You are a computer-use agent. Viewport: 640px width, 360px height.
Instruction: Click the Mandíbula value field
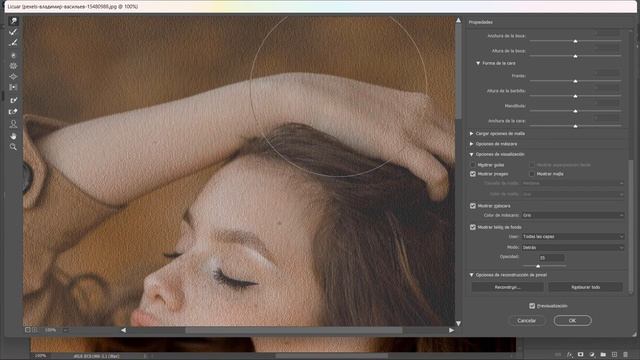pos(607,103)
